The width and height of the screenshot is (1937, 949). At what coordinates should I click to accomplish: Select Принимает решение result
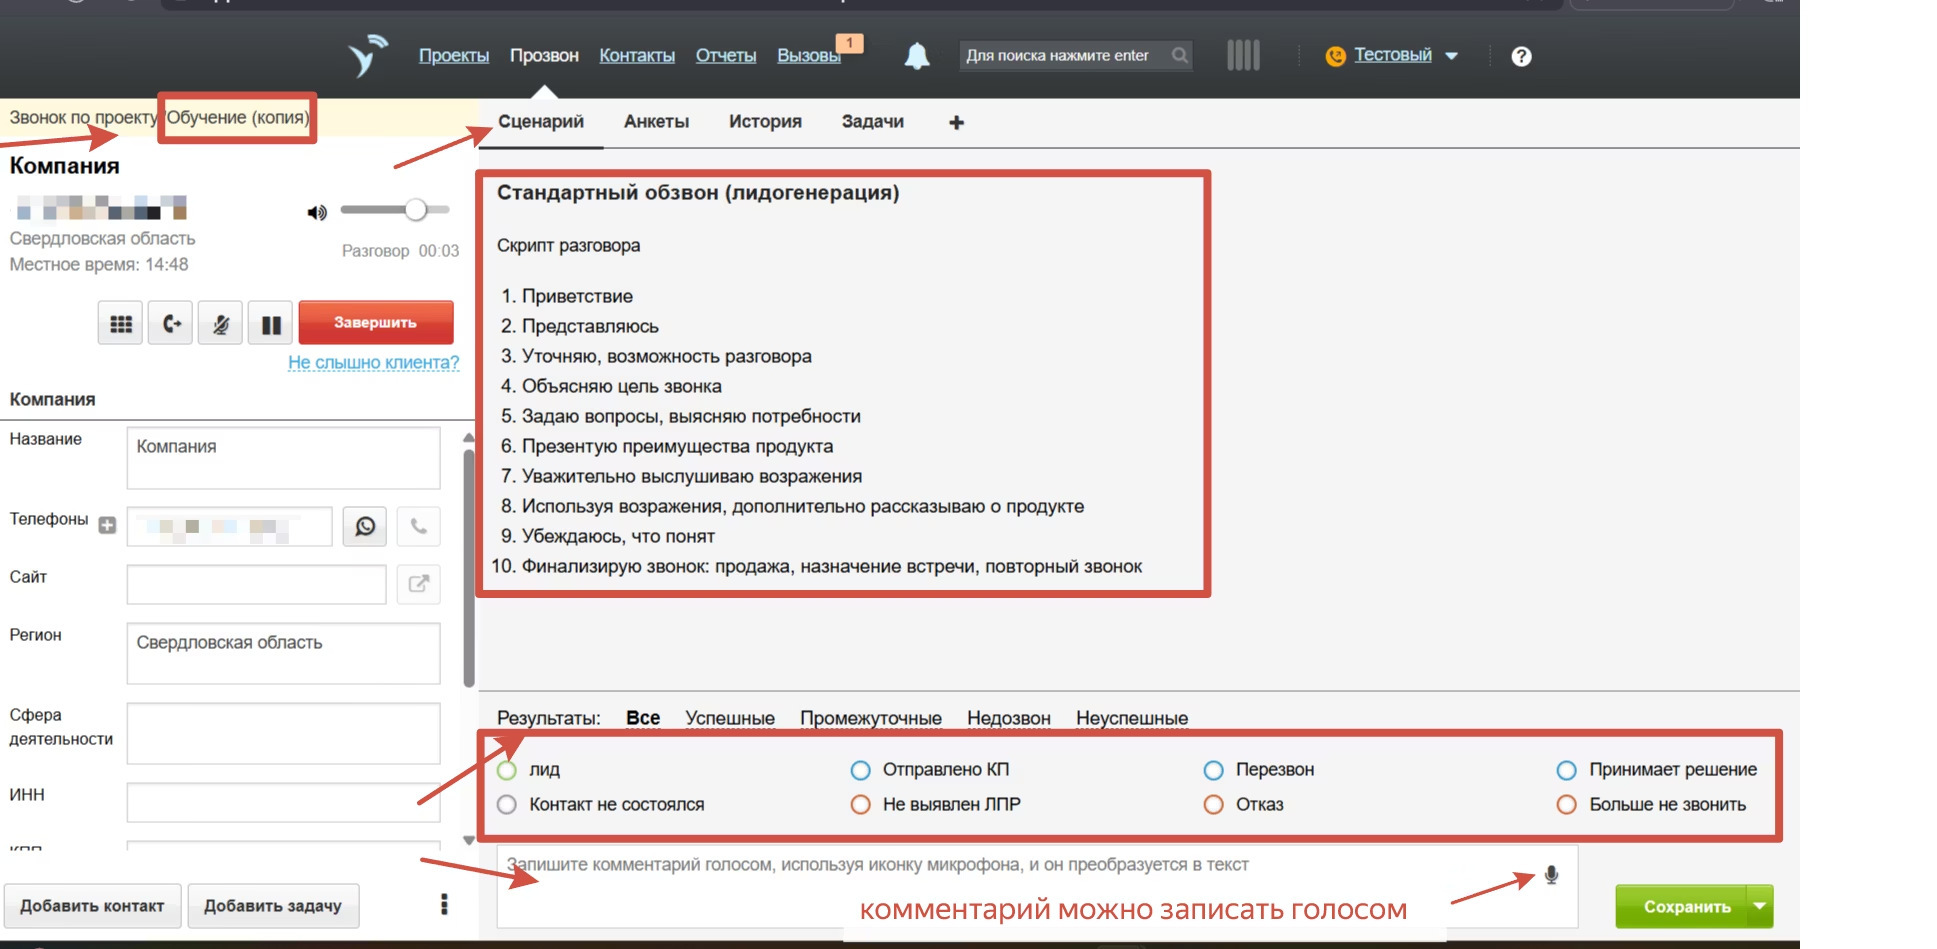click(1566, 770)
